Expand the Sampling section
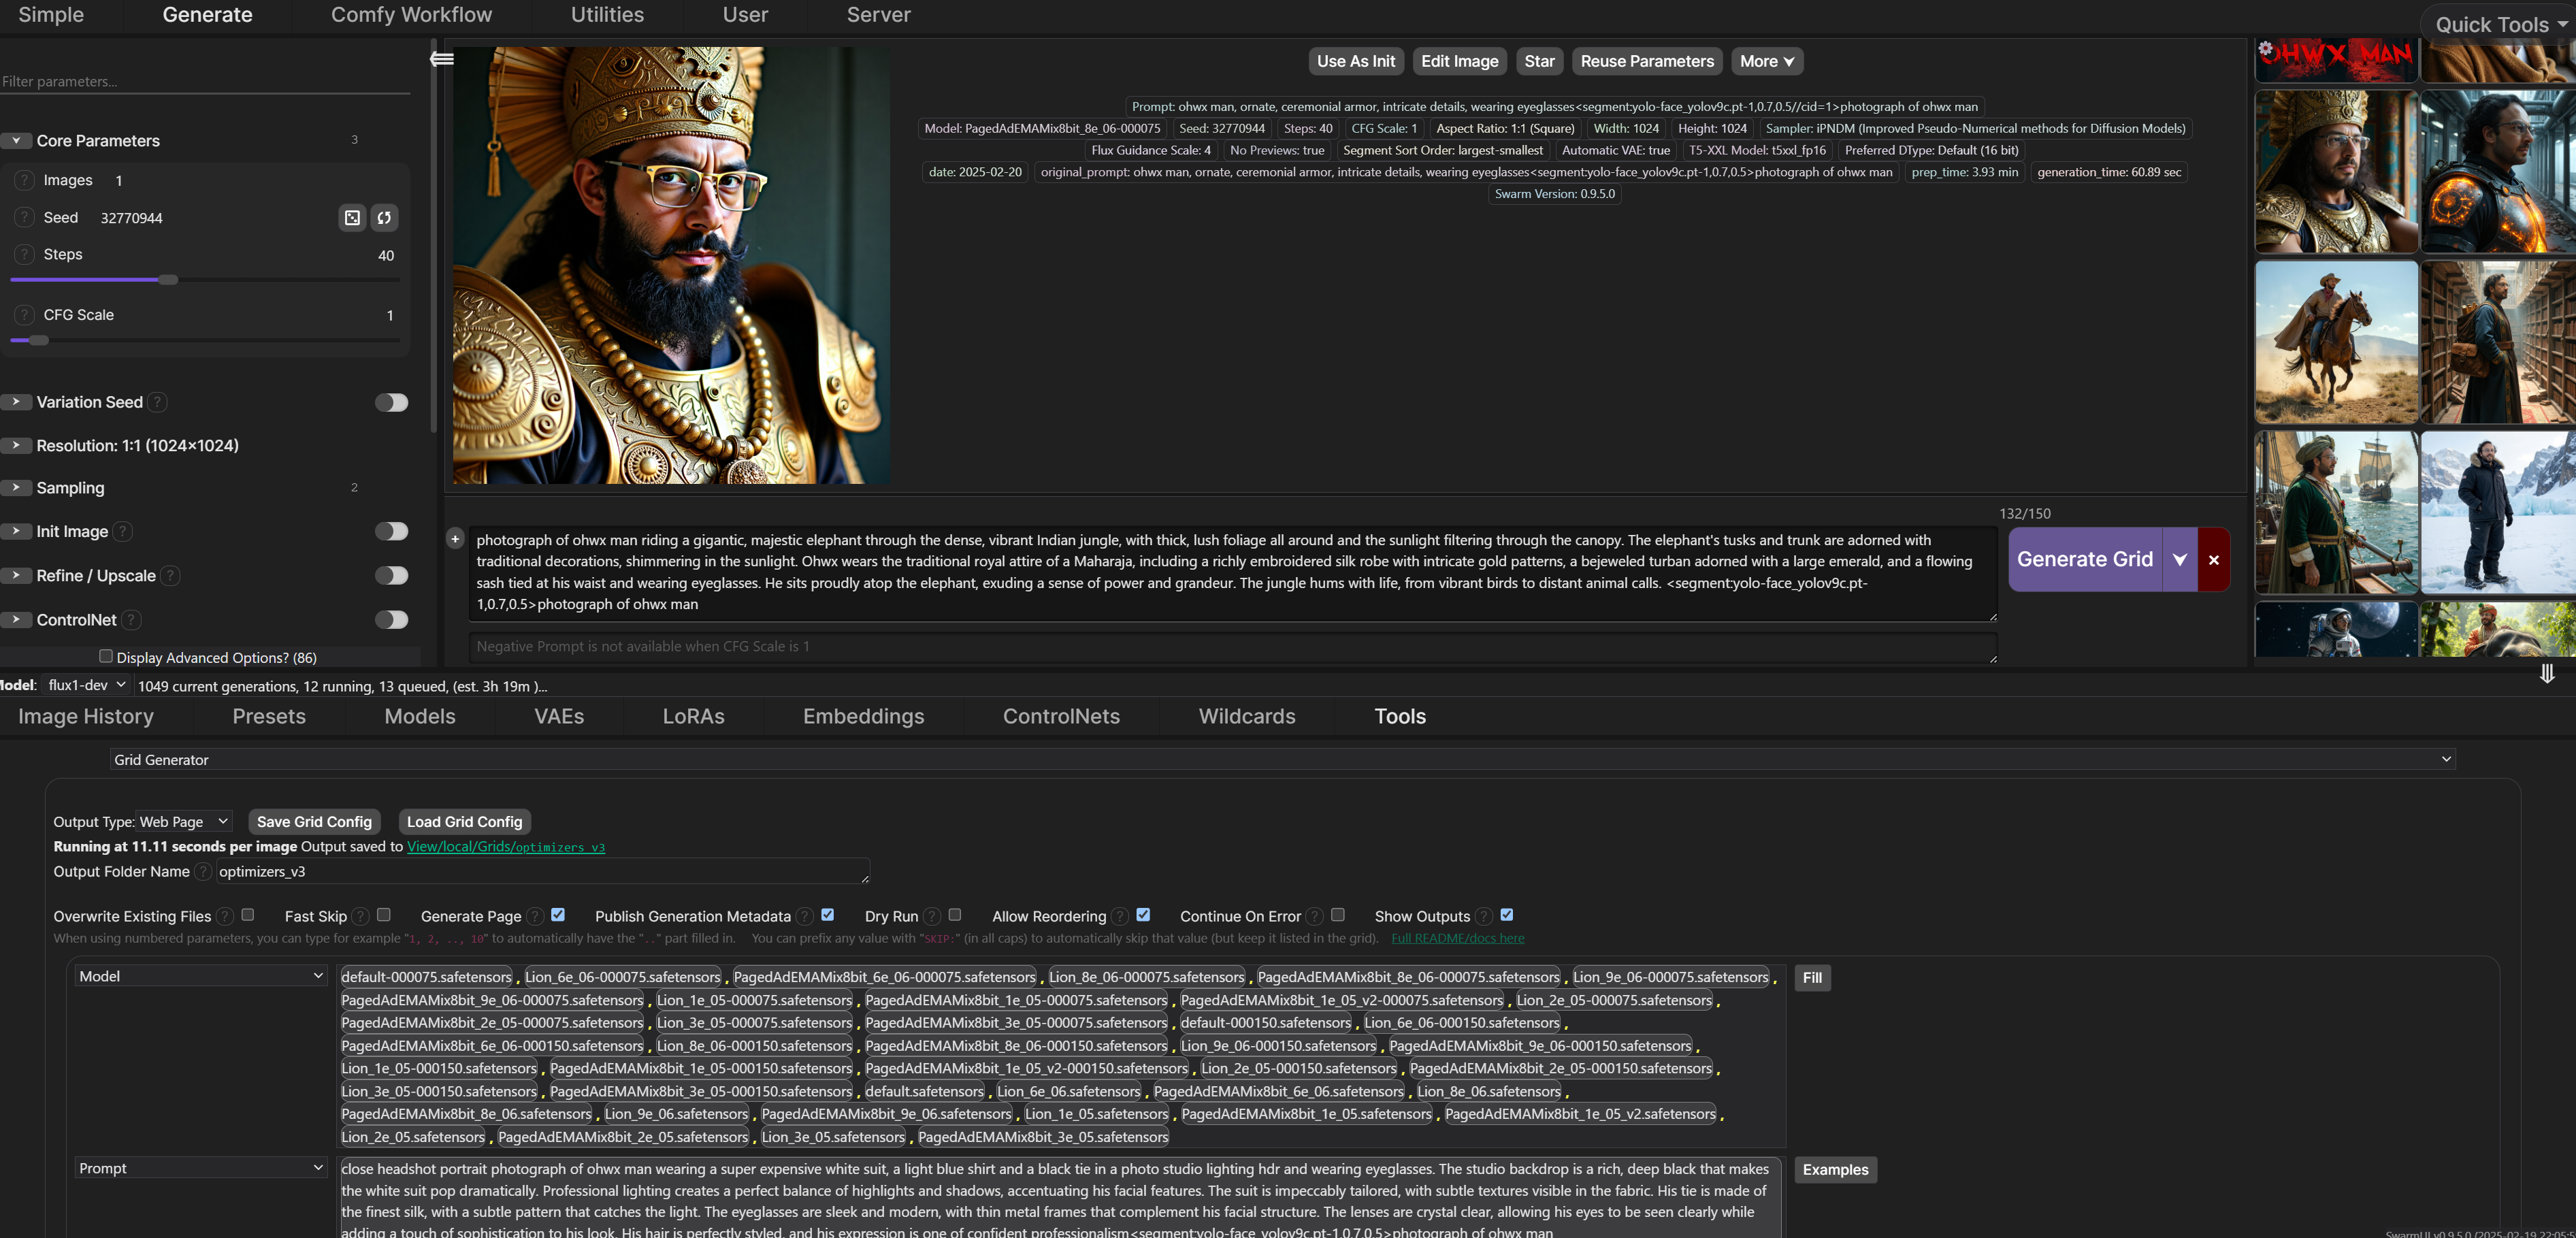The height and width of the screenshot is (1238, 2576). (x=16, y=488)
